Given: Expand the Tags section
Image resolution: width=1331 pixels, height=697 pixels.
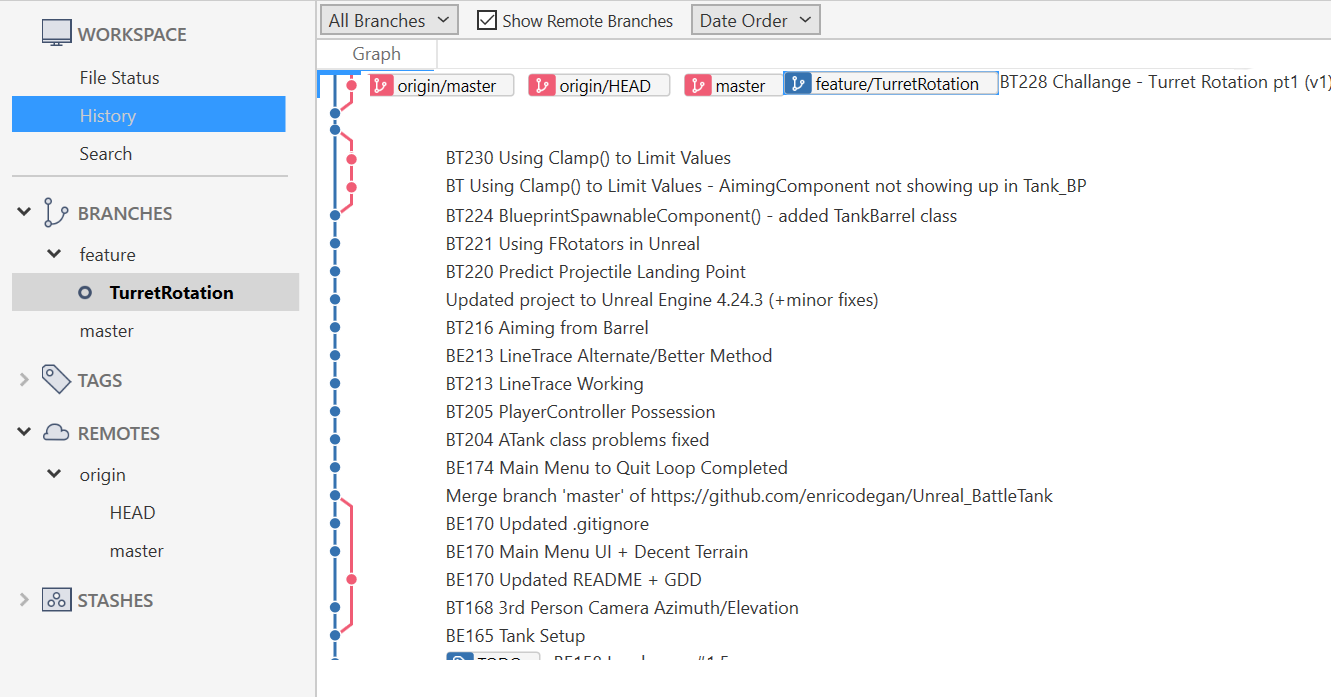Looking at the screenshot, I should (24, 380).
